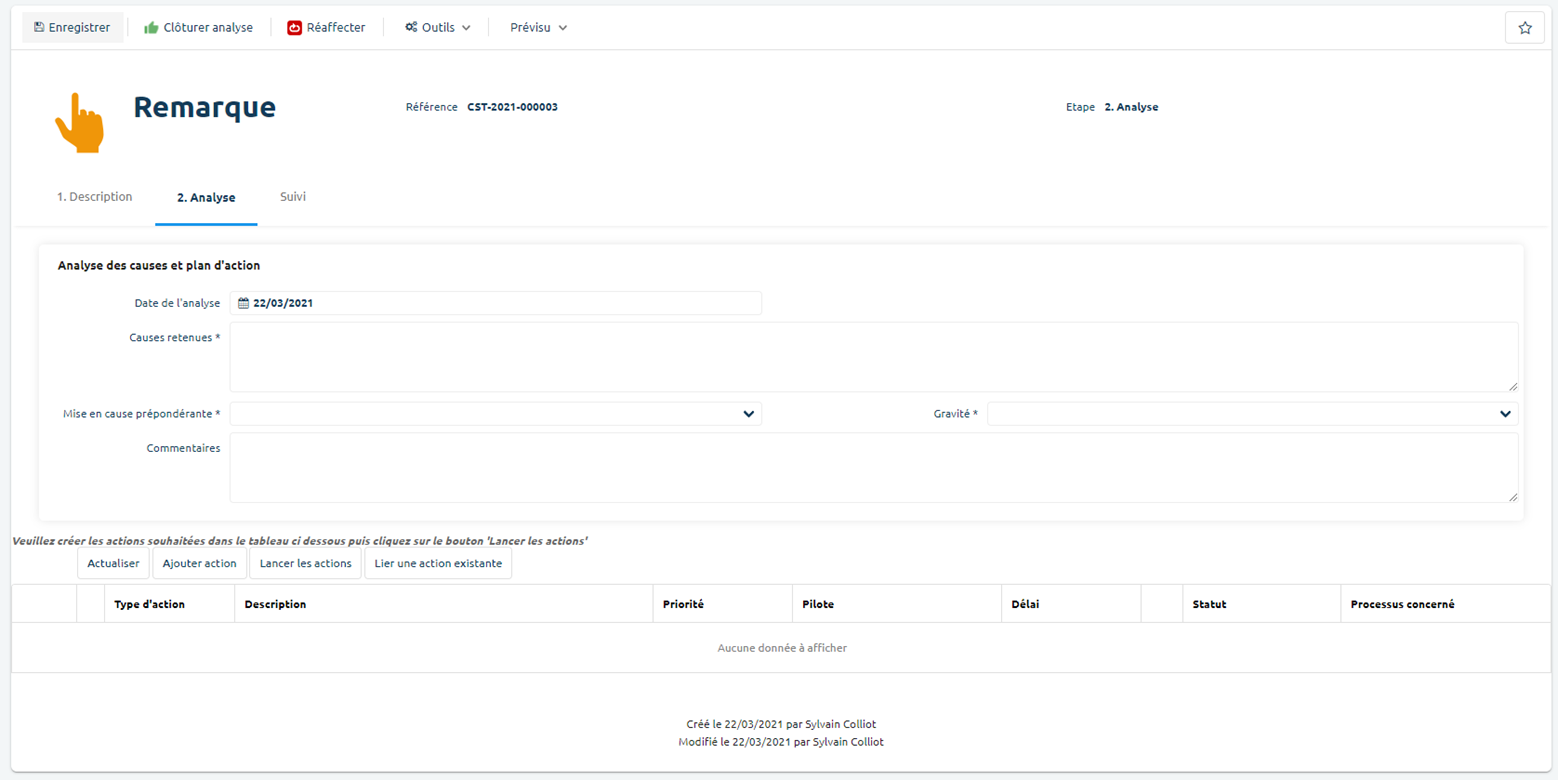The image size is (1558, 780).
Task: Click the calendar icon in the date field
Action: tap(243, 303)
